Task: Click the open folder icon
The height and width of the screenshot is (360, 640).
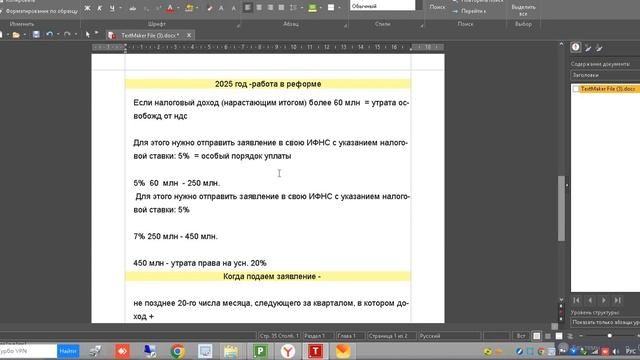Action: coord(16,35)
